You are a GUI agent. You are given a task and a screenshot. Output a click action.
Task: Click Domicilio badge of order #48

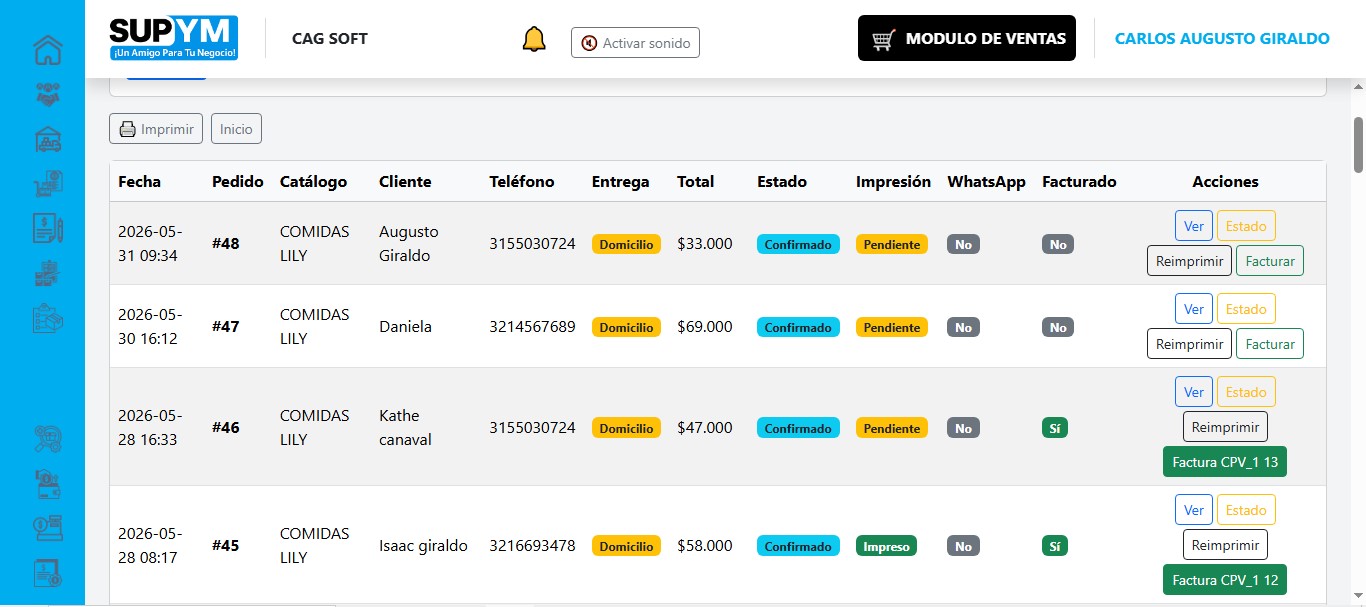626,244
